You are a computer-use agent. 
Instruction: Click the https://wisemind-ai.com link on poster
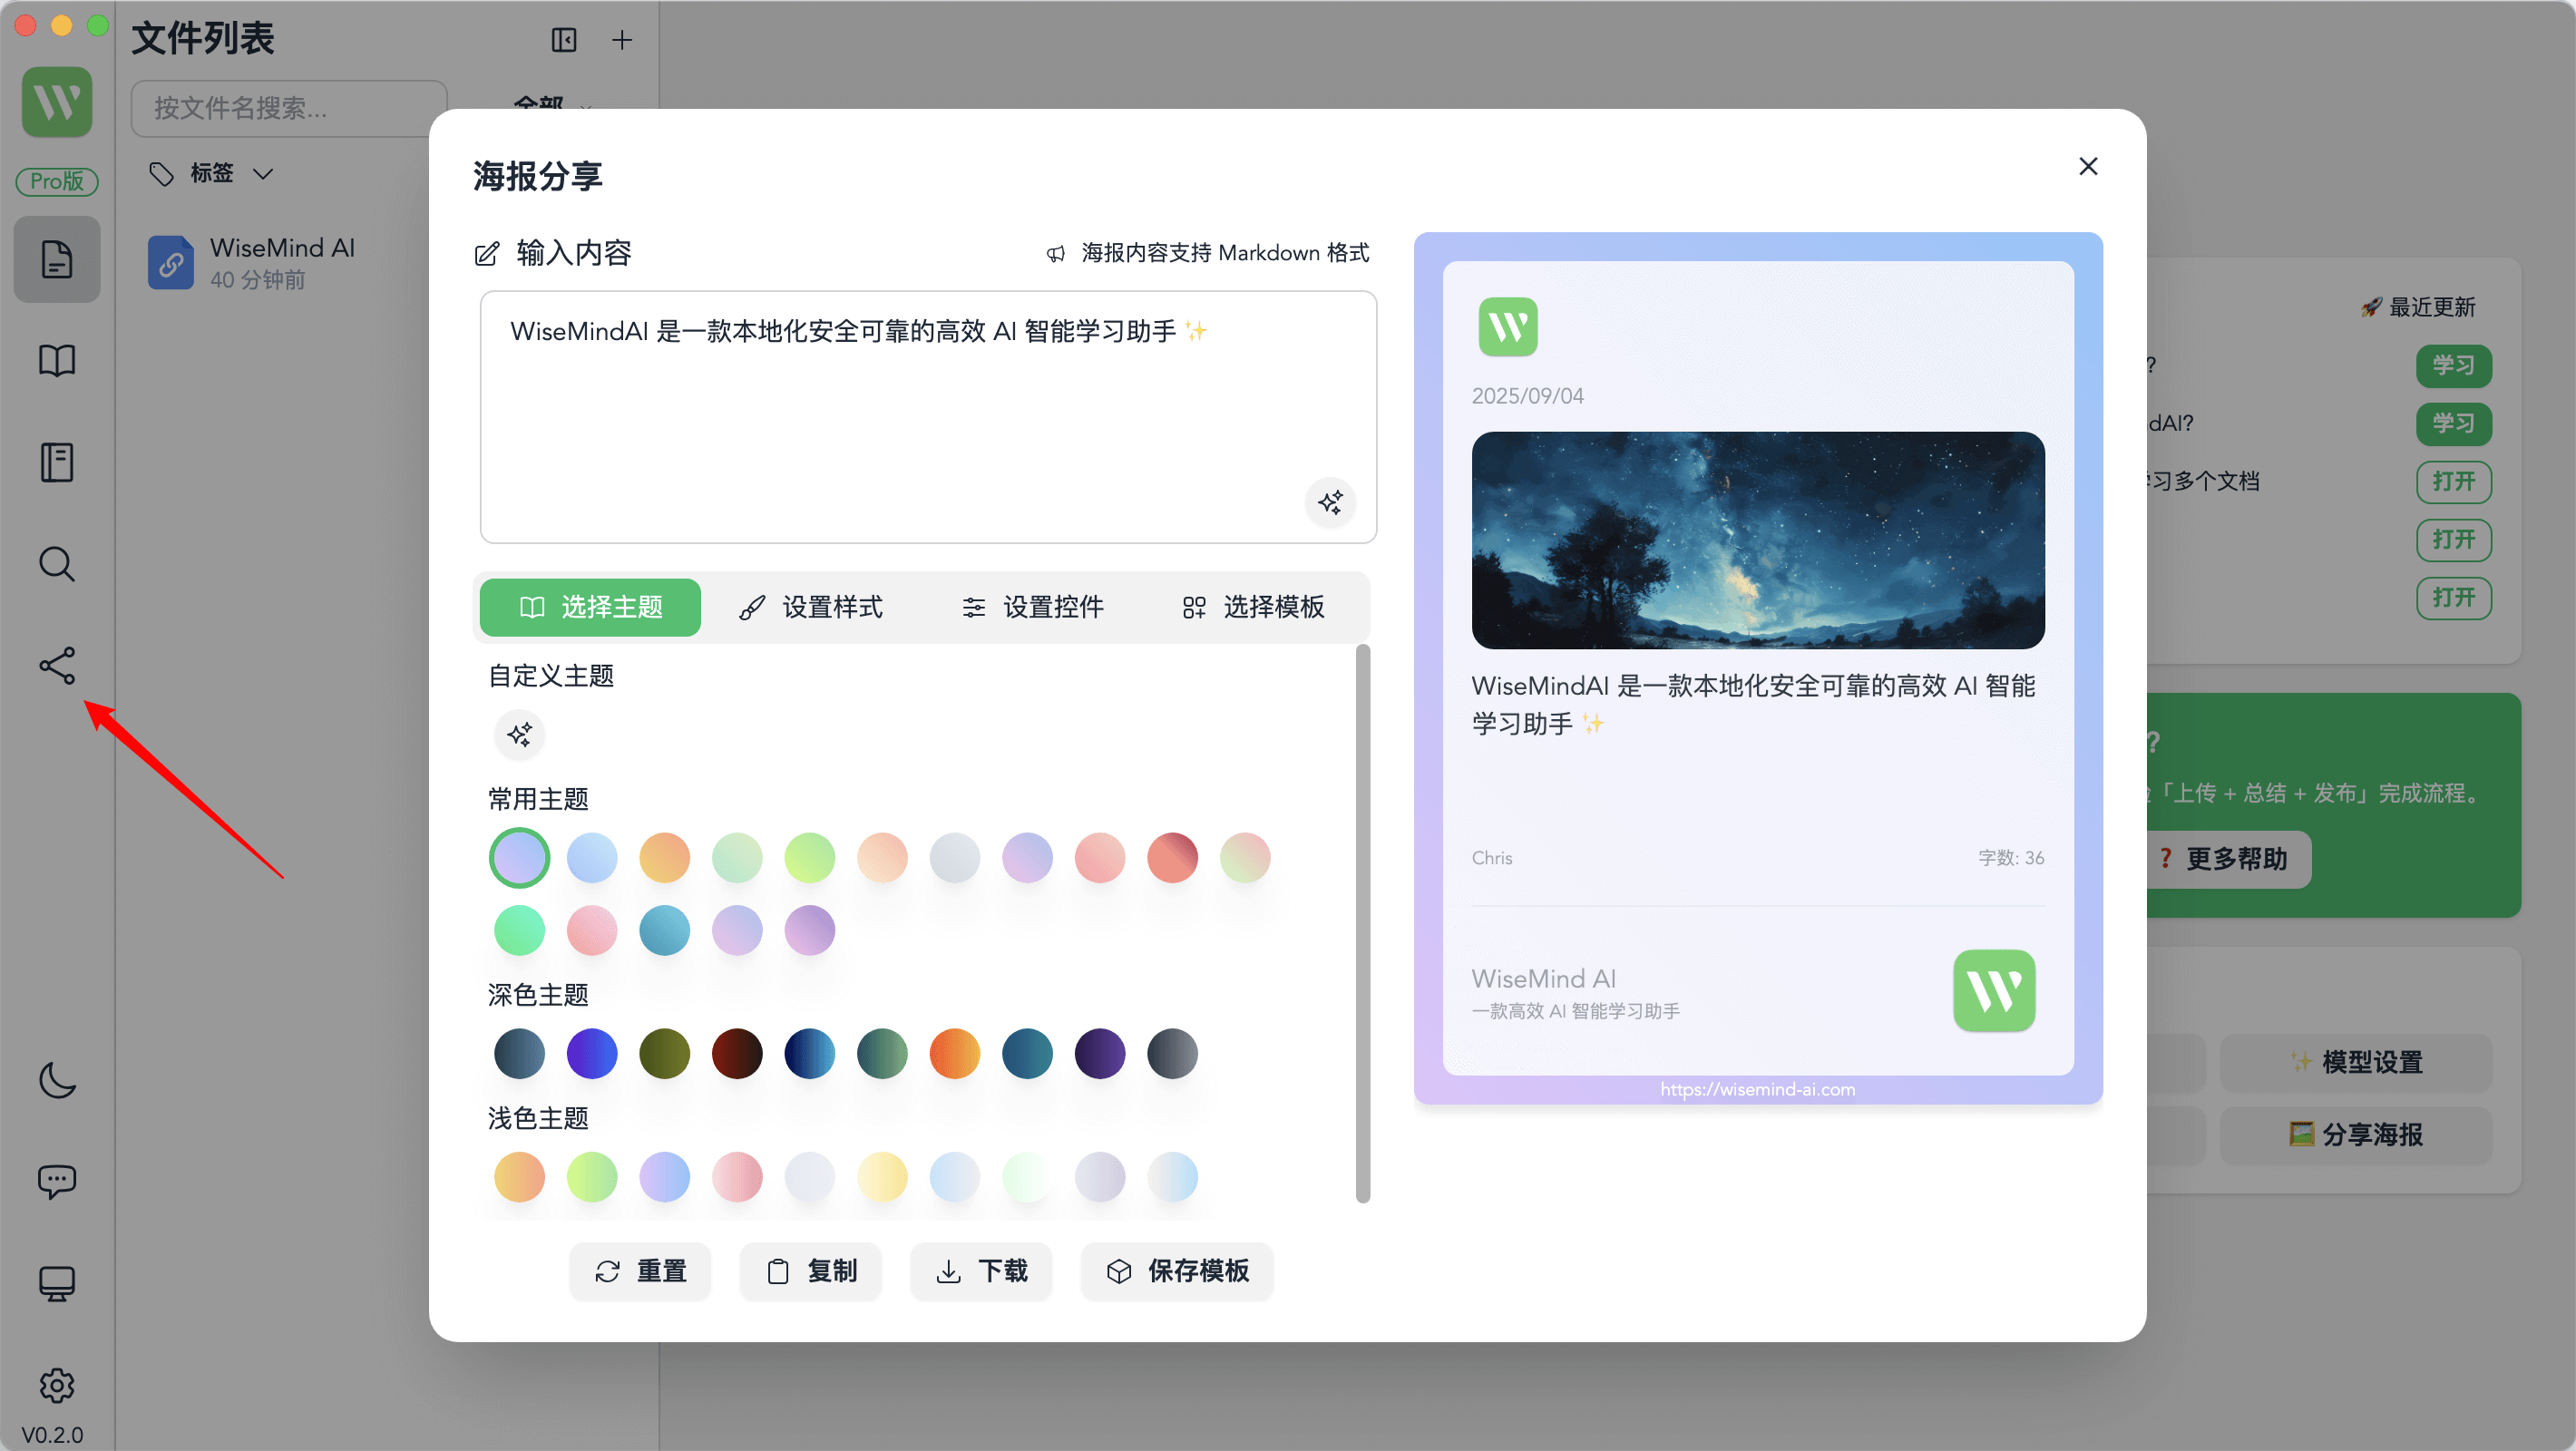[1757, 1089]
